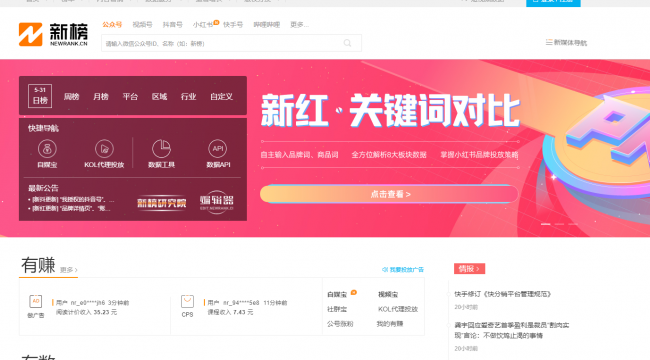
Task: Open the 5-31 日榜 ranking
Action: [40, 96]
